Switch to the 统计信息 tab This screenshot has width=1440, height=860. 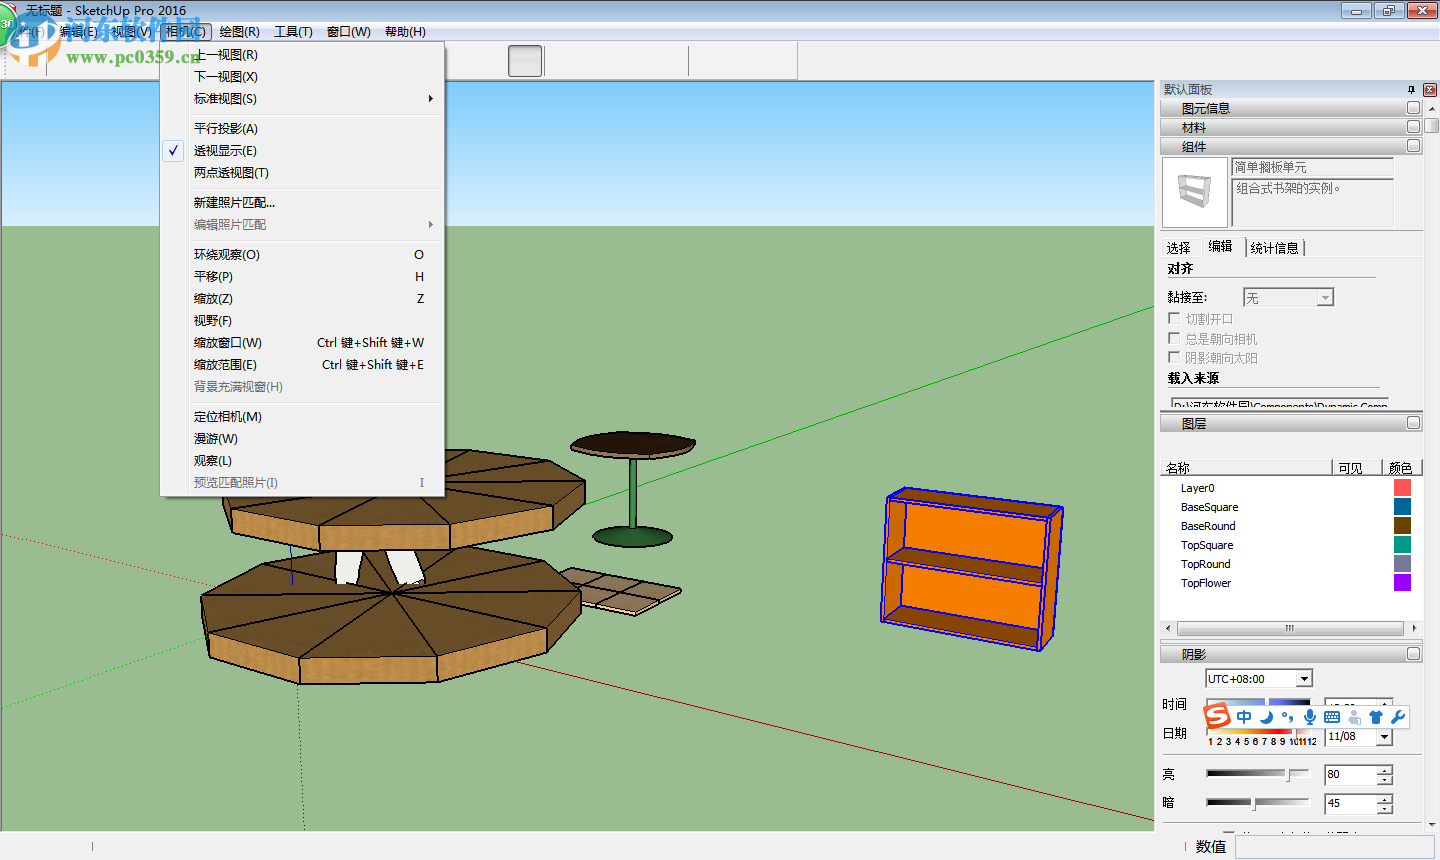(1275, 247)
